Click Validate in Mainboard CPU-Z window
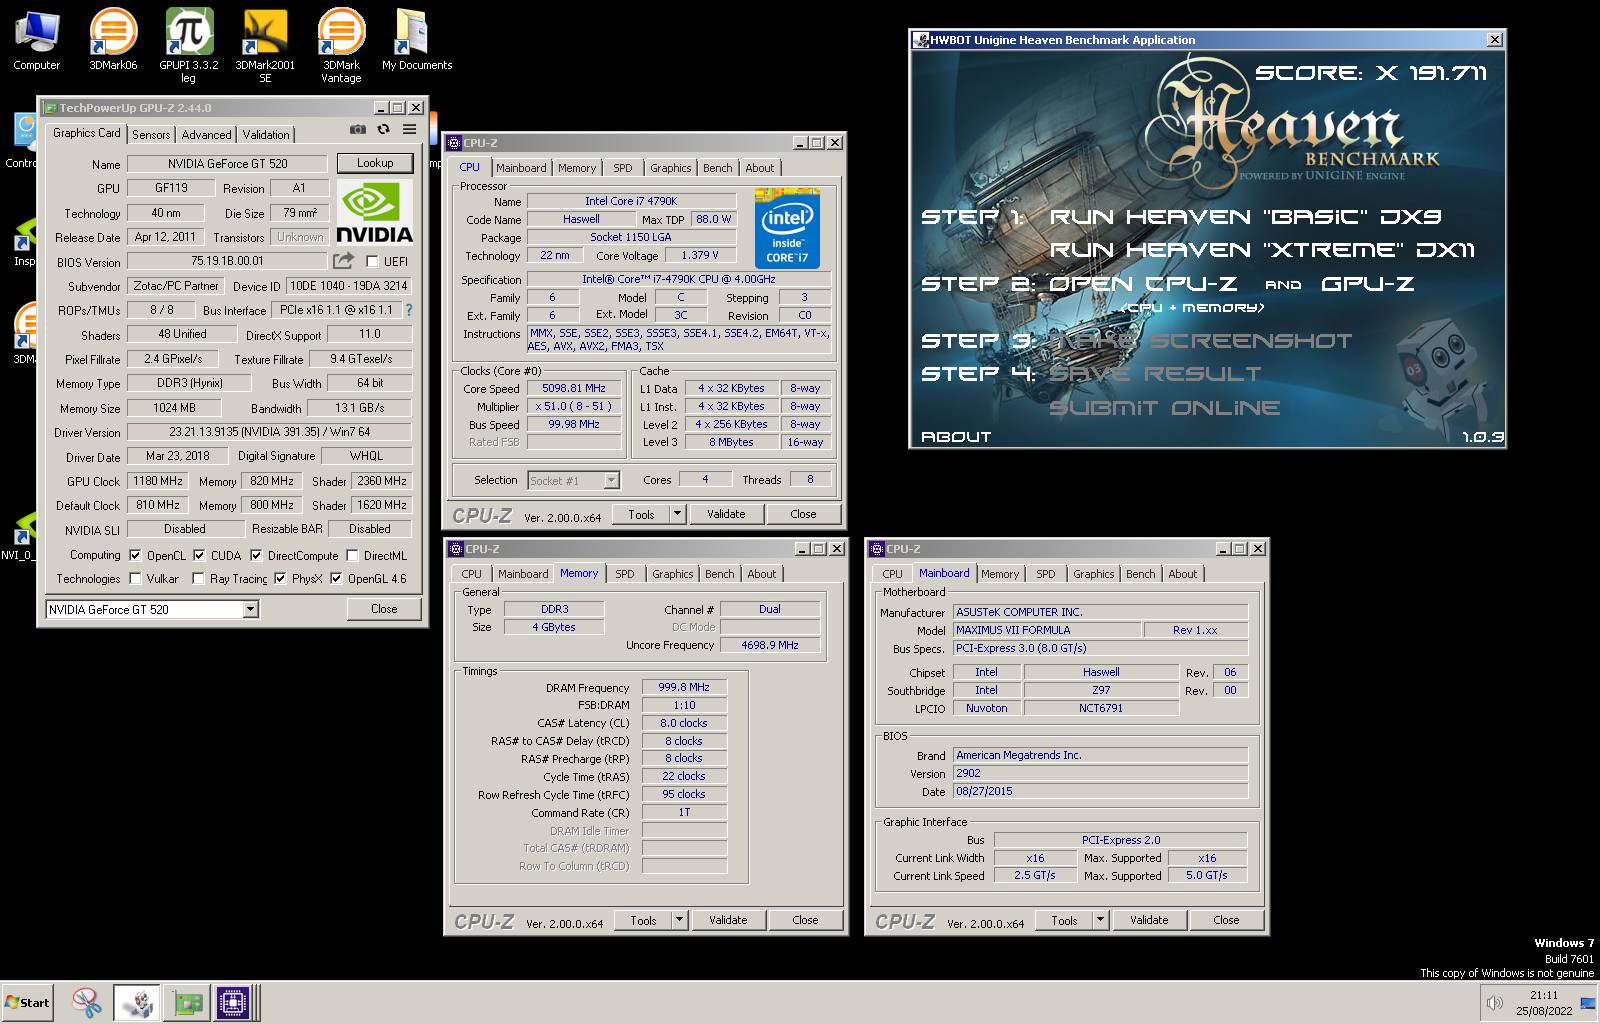 click(x=1149, y=920)
